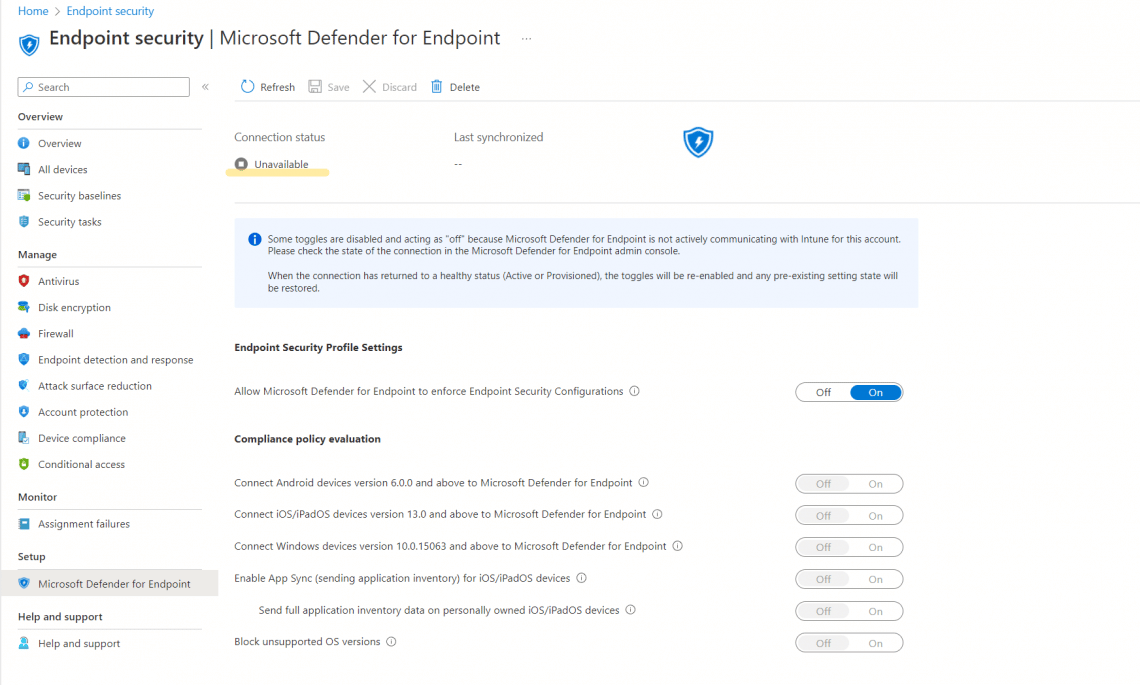Click the disabled Connect Android devices toggle
The image size is (1140, 685).
click(x=849, y=483)
